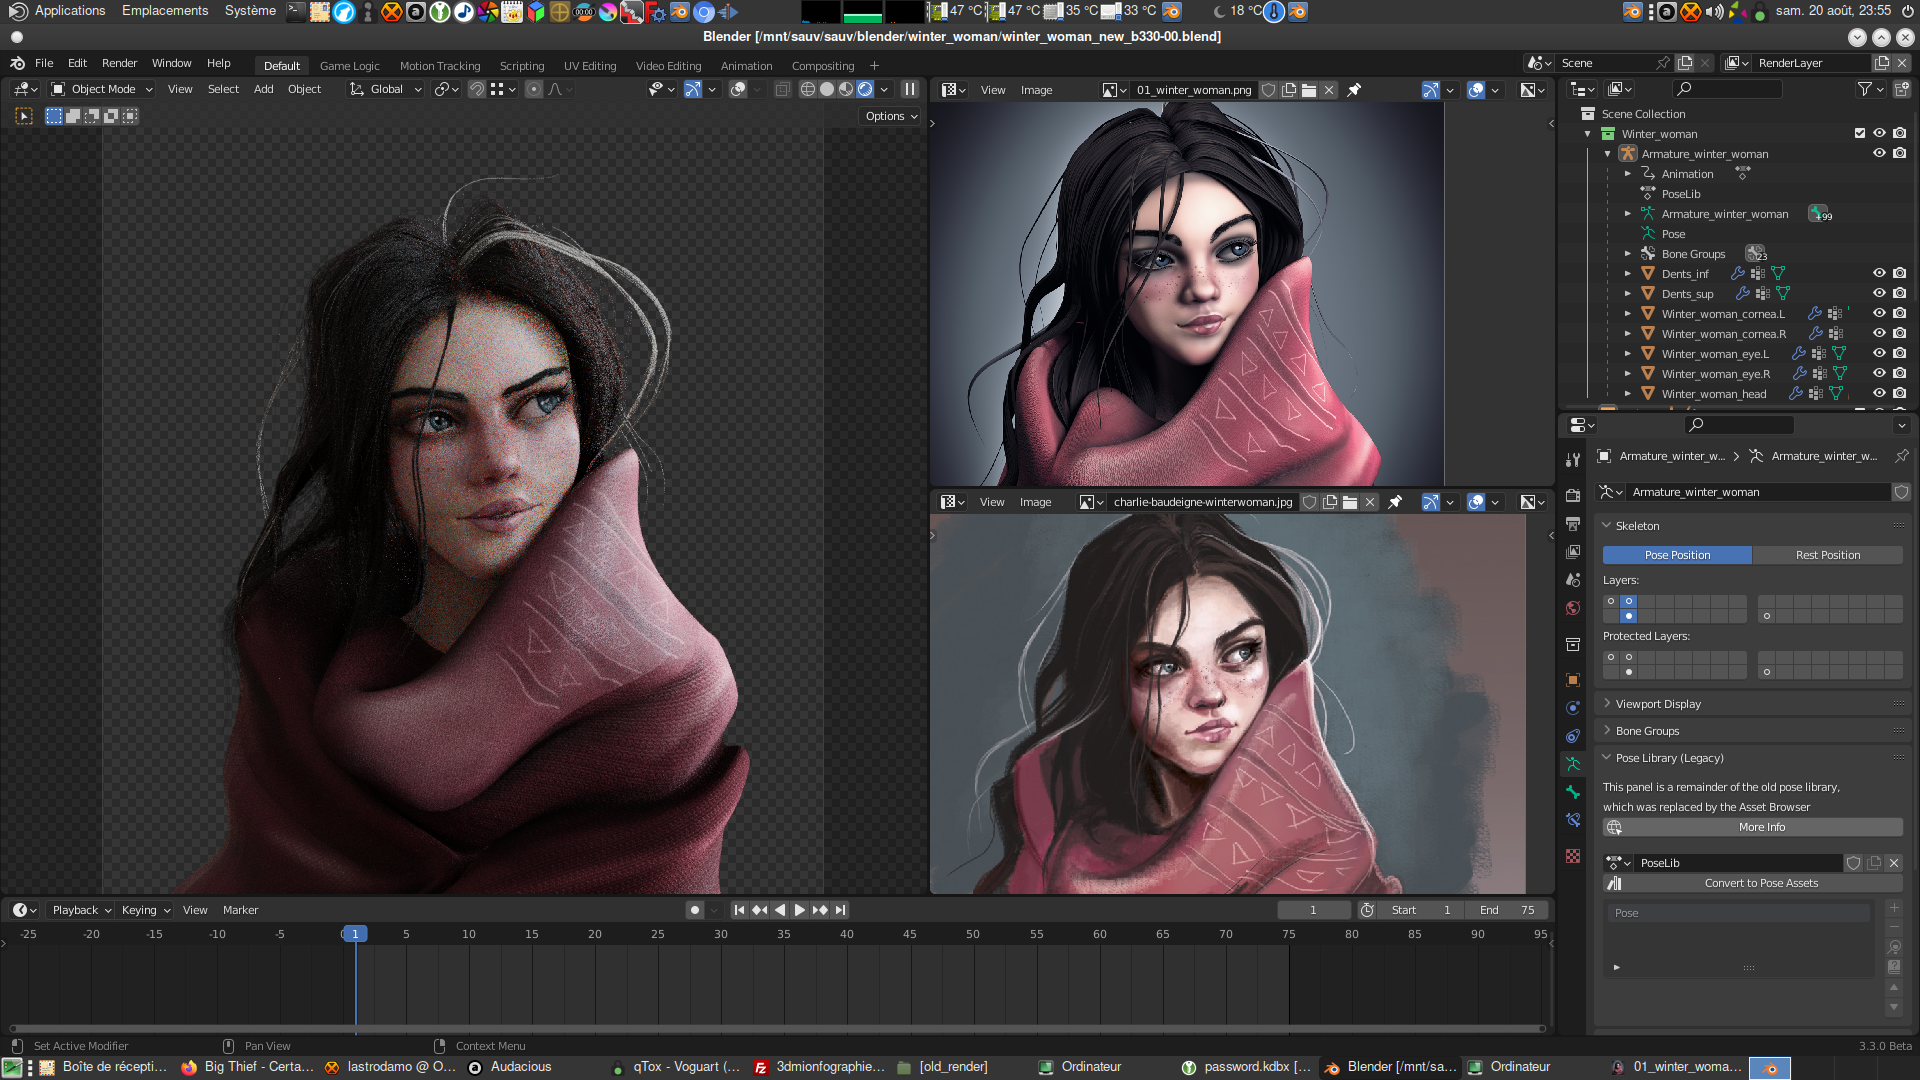
Task: Click the Pose Position button
Action: (x=1677, y=555)
